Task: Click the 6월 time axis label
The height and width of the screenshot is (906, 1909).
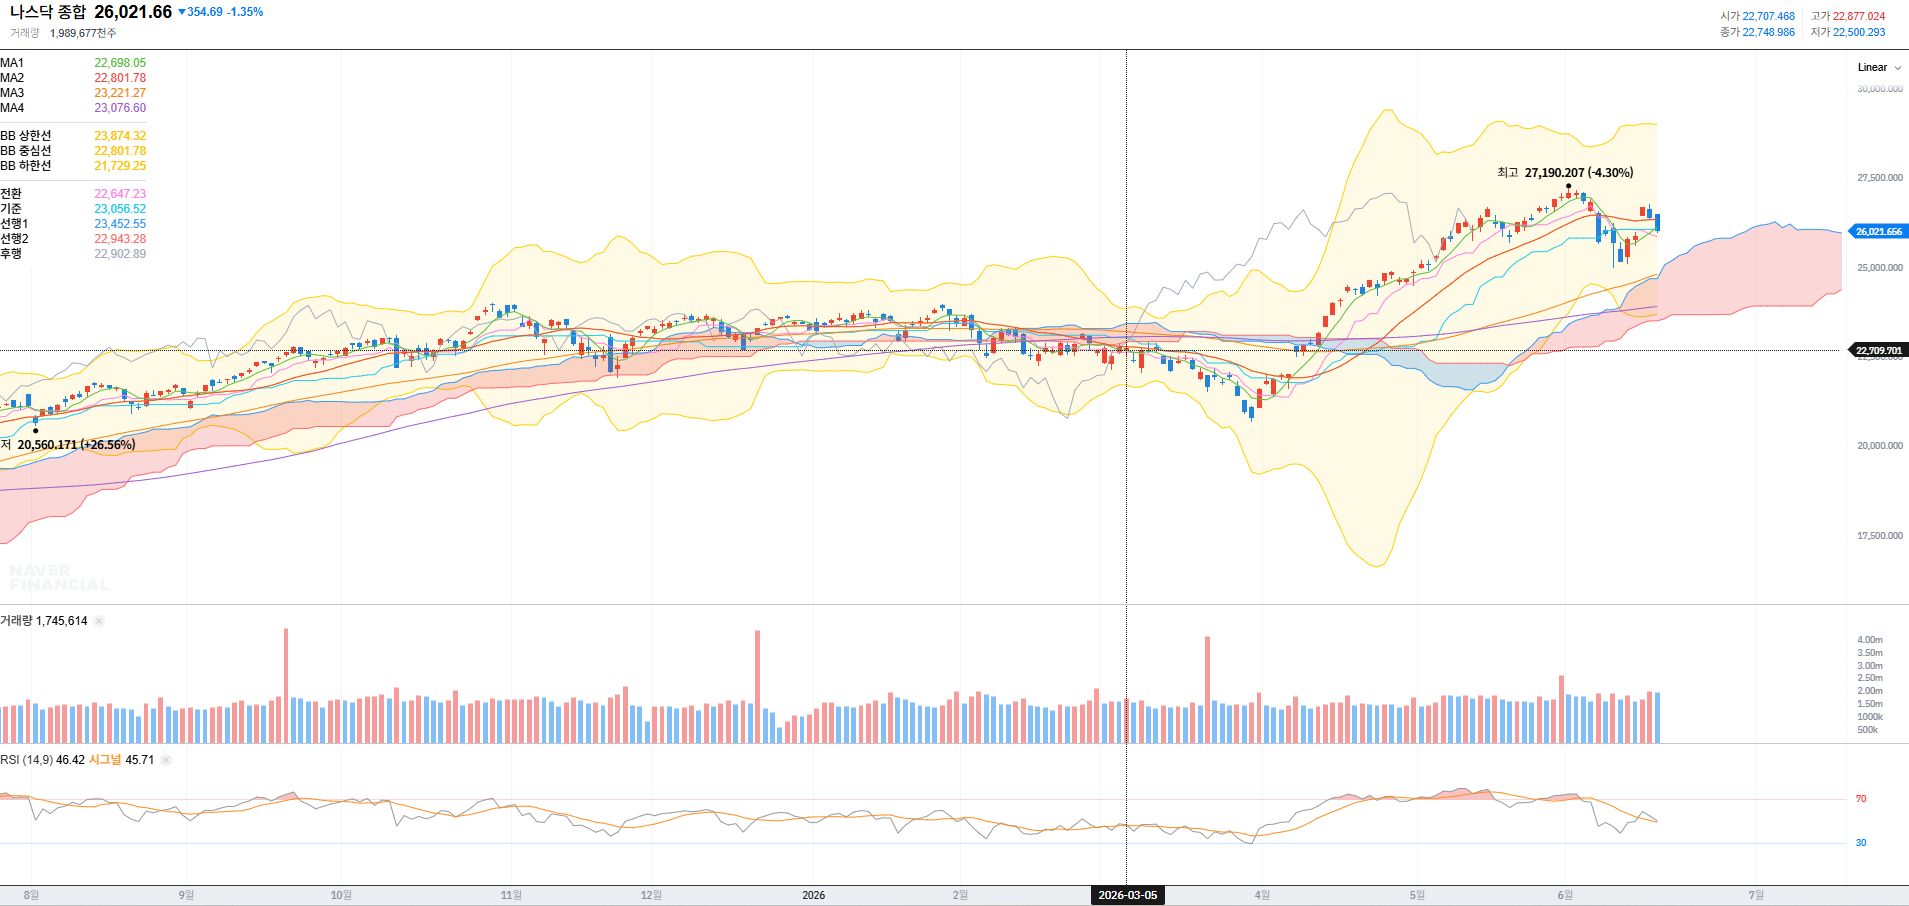Action: [x=1565, y=895]
